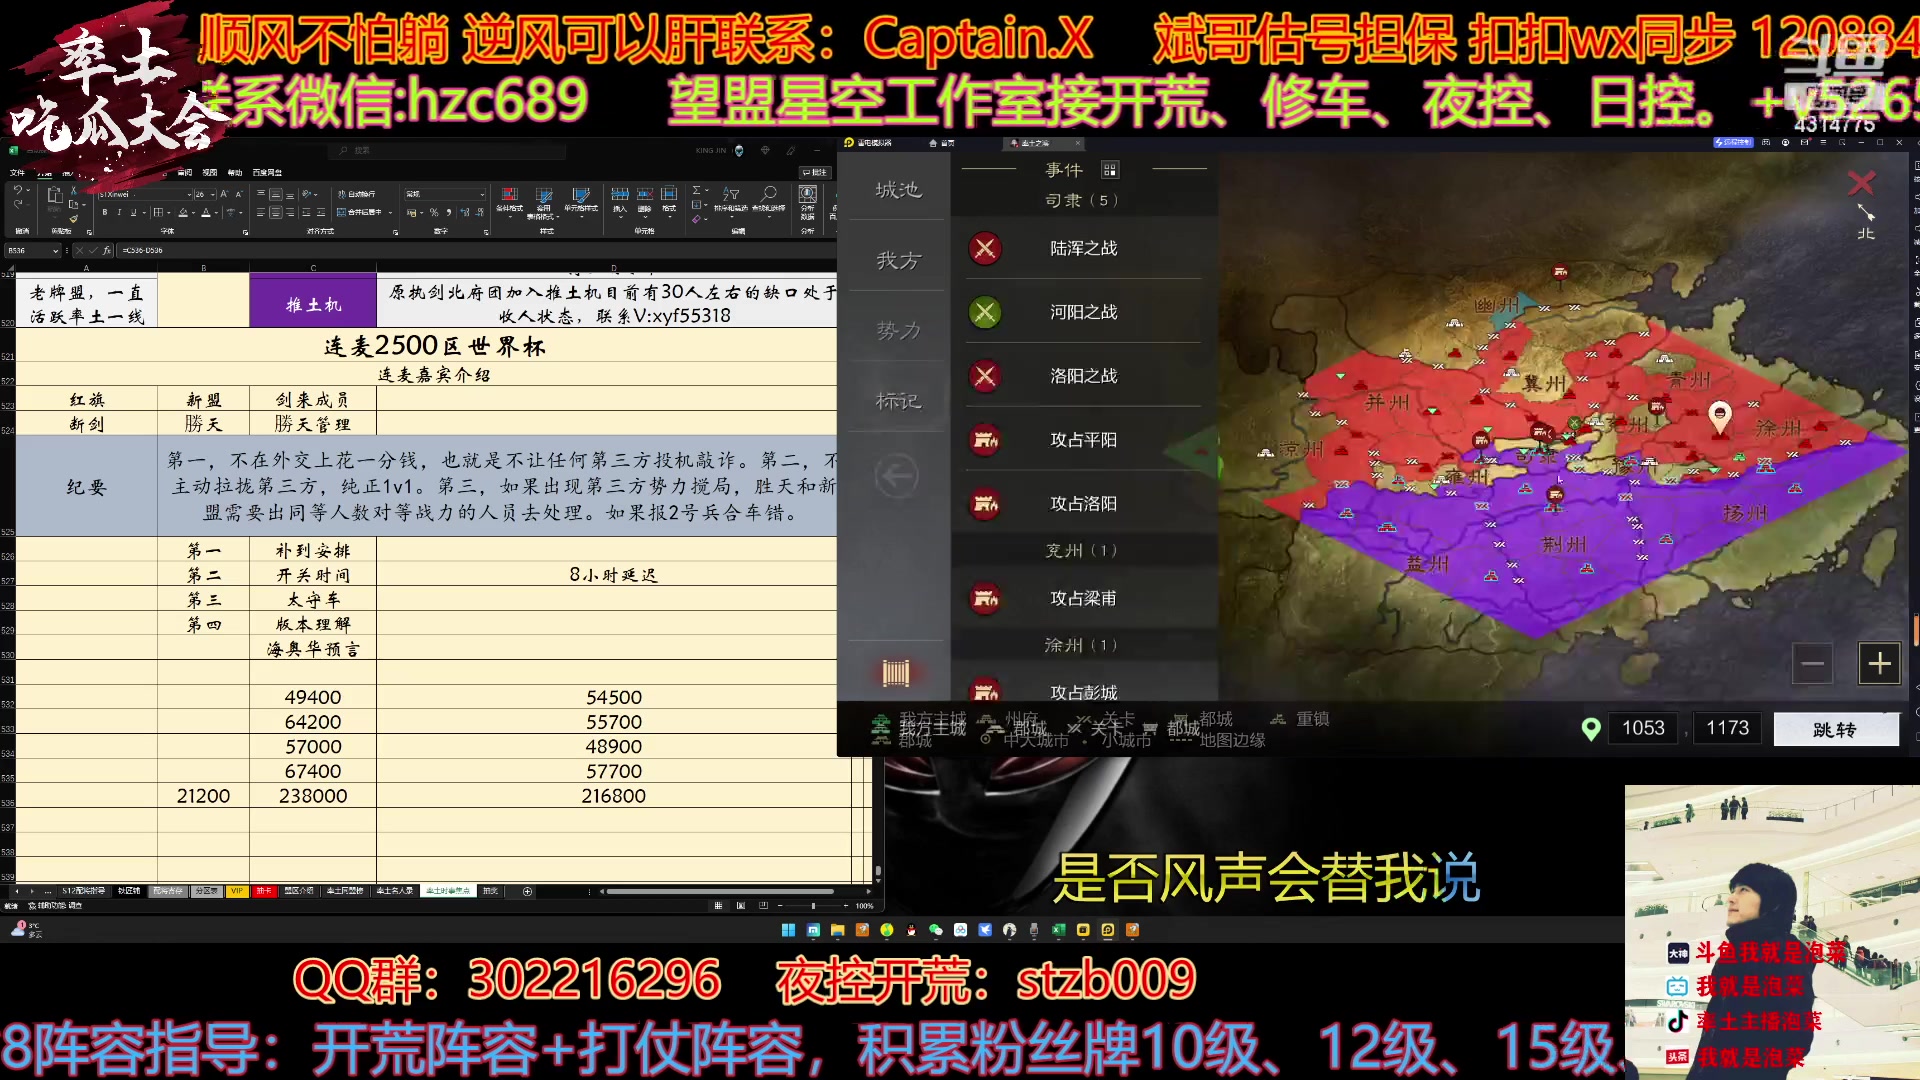
Task: Toggle center horizontal alignment in Excel
Action: click(275, 212)
